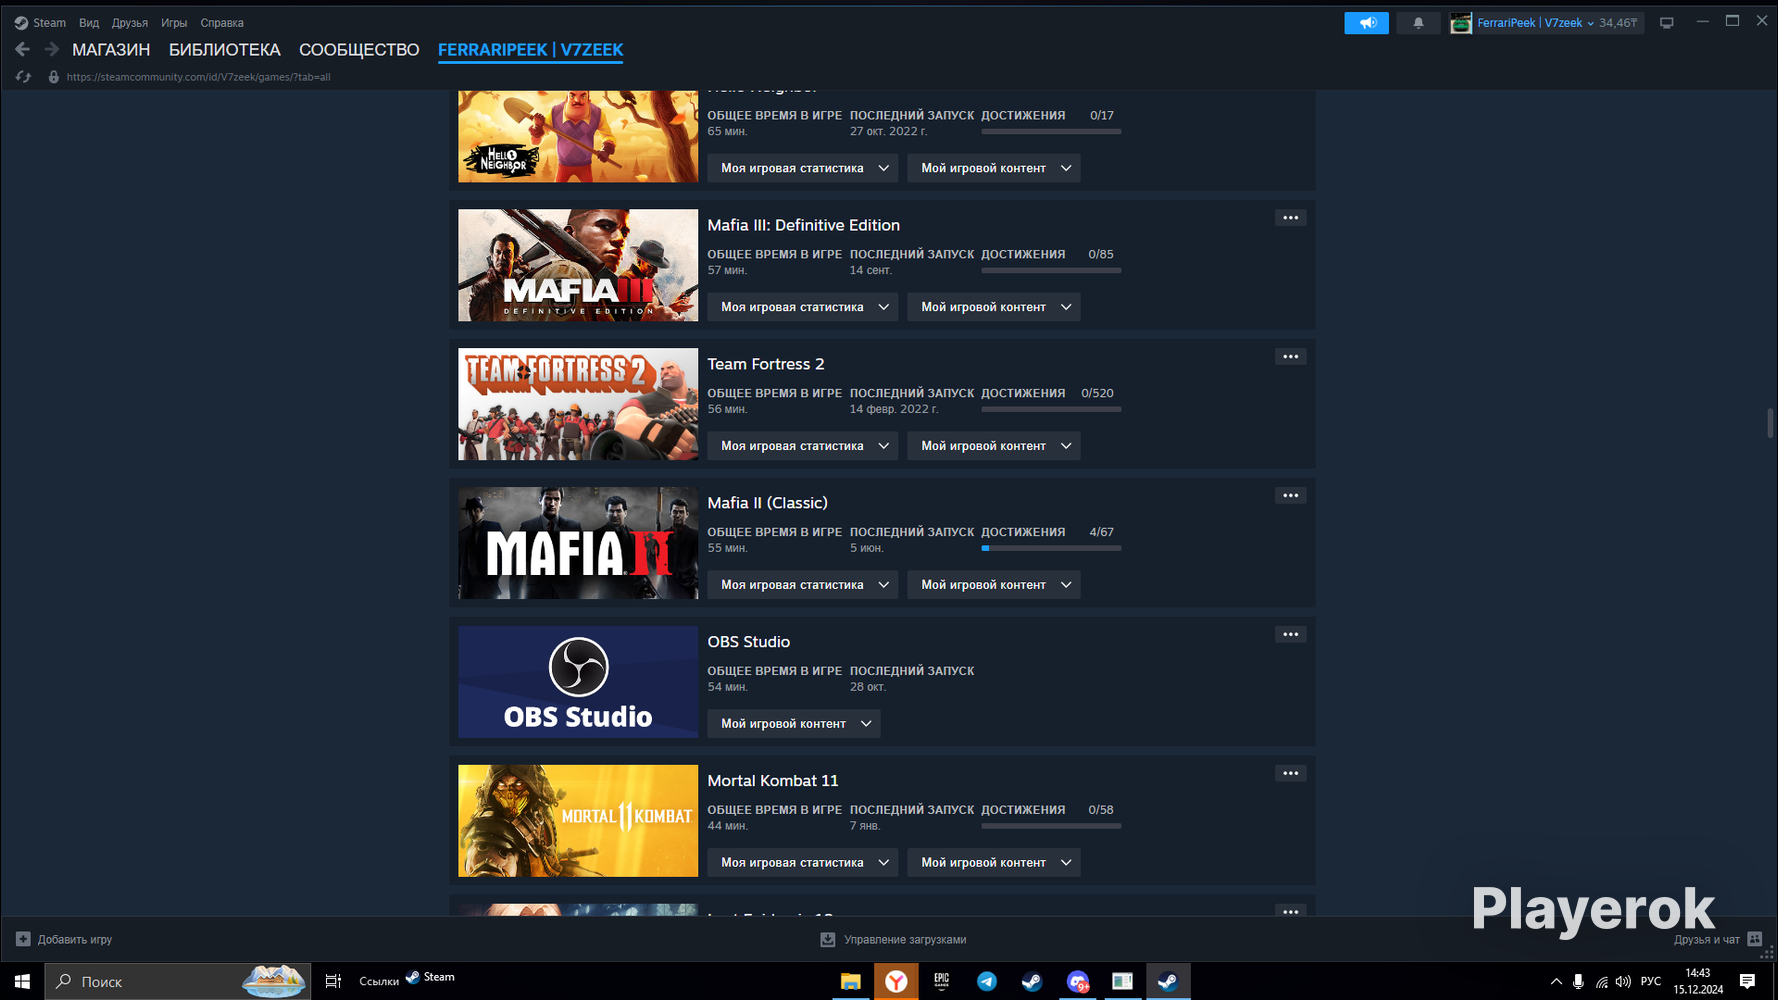
Task: Open the Windows Start menu
Action: (22, 982)
